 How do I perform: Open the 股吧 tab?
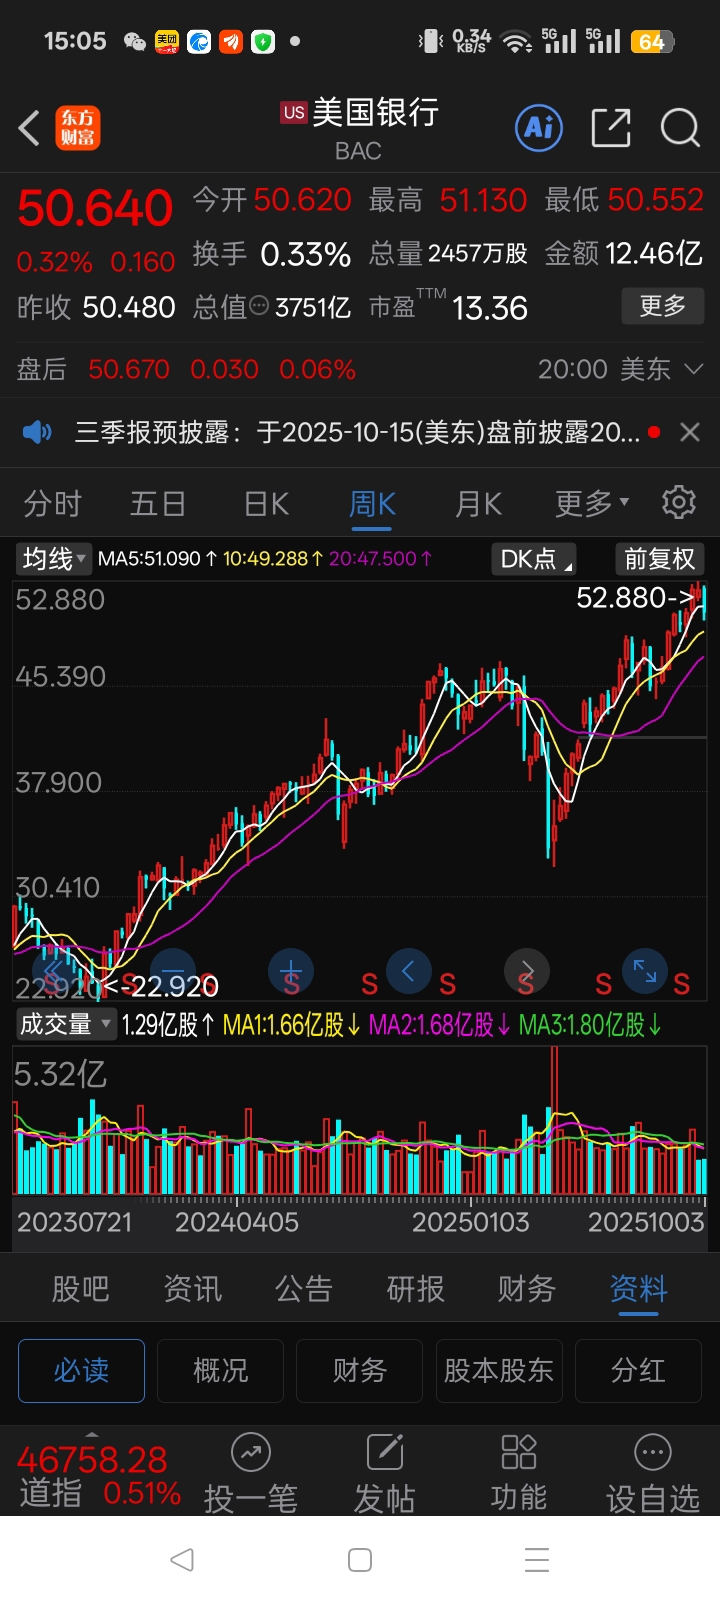click(x=81, y=1289)
